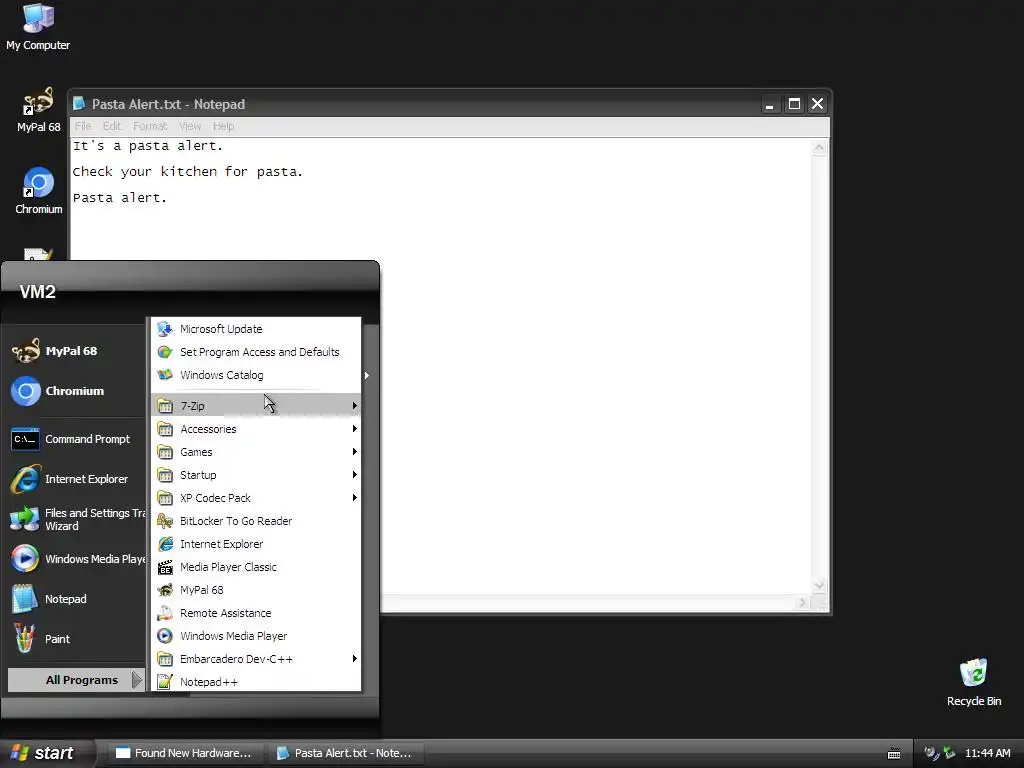Open Internet Explorer in start menu left column
Image resolution: width=1024 pixels, height=768 pixels.
tap(73, 479)
